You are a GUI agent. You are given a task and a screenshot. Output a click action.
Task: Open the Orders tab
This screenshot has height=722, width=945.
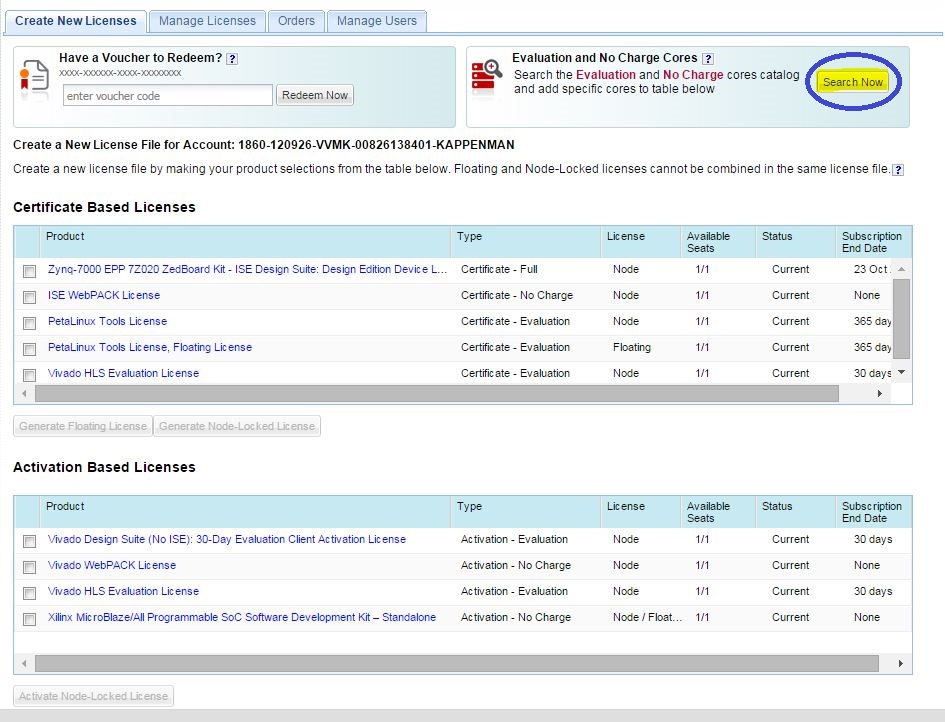(x=296, y=21)
